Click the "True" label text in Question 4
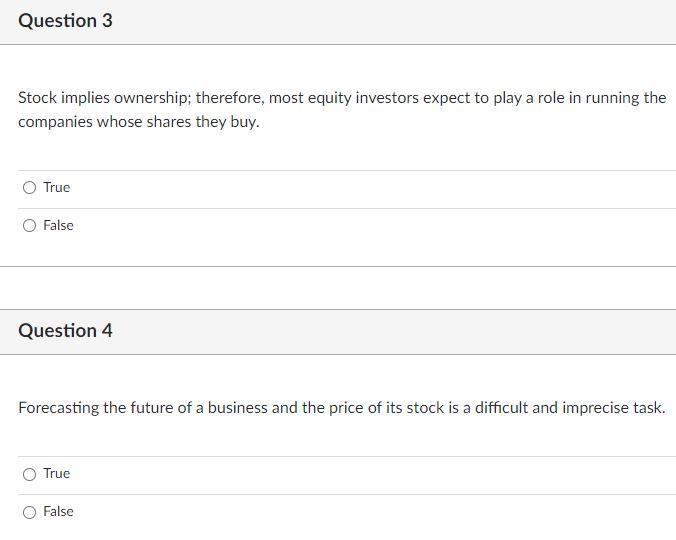The image size is (676, 540). click(57, 473)
